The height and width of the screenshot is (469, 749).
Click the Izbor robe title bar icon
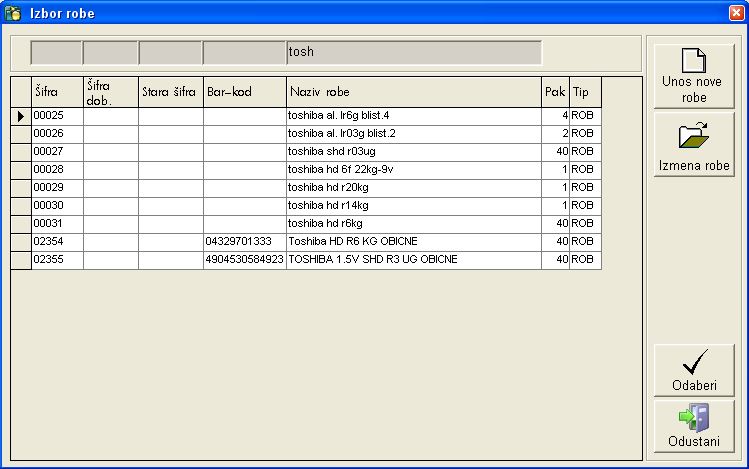13,12
